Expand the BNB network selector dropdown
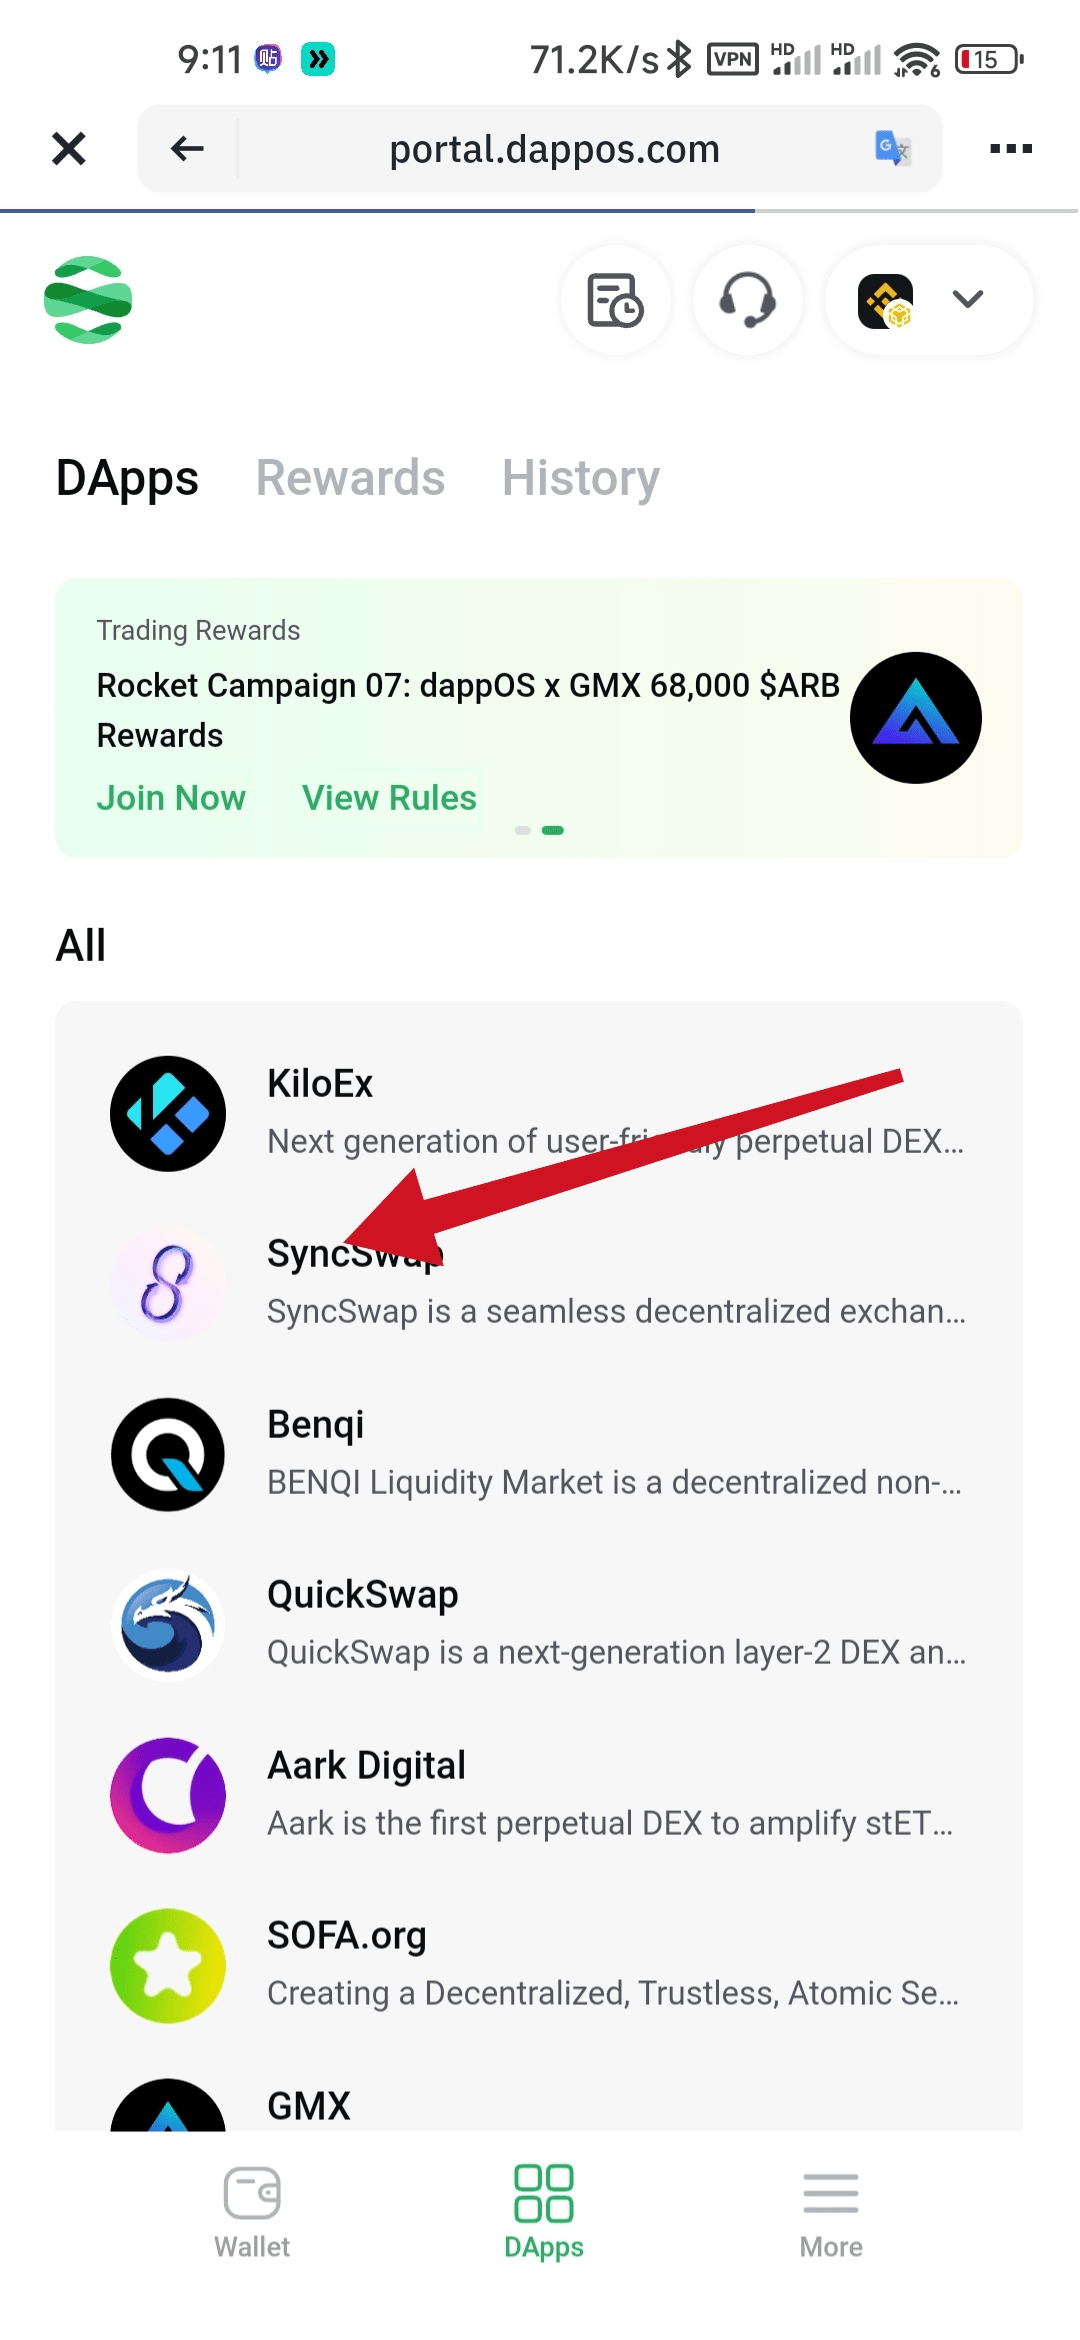The width and height of the screenshot is (1080, 2340). tap(928, 300)
